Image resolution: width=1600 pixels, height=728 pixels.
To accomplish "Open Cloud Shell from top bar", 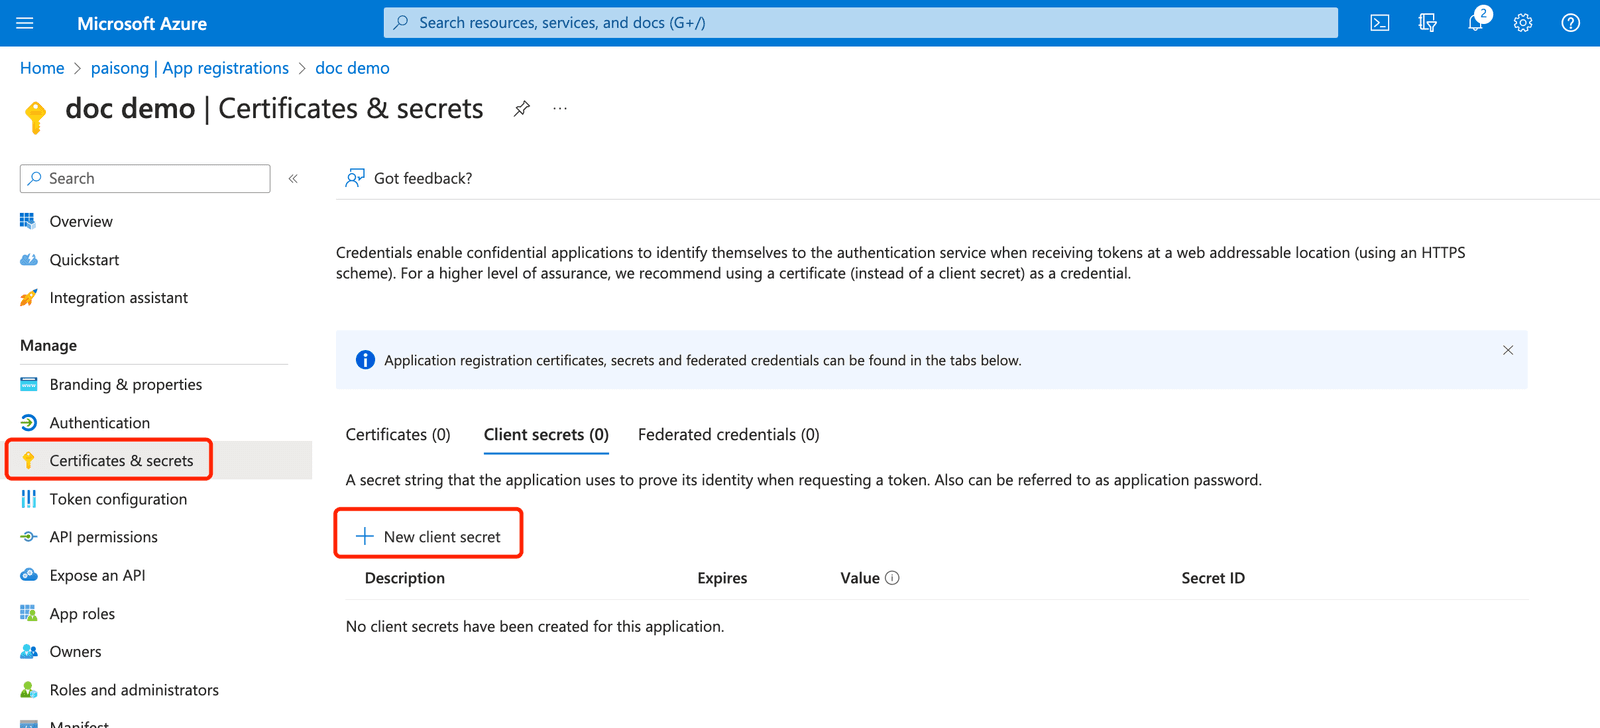I will click(1380, 23).
